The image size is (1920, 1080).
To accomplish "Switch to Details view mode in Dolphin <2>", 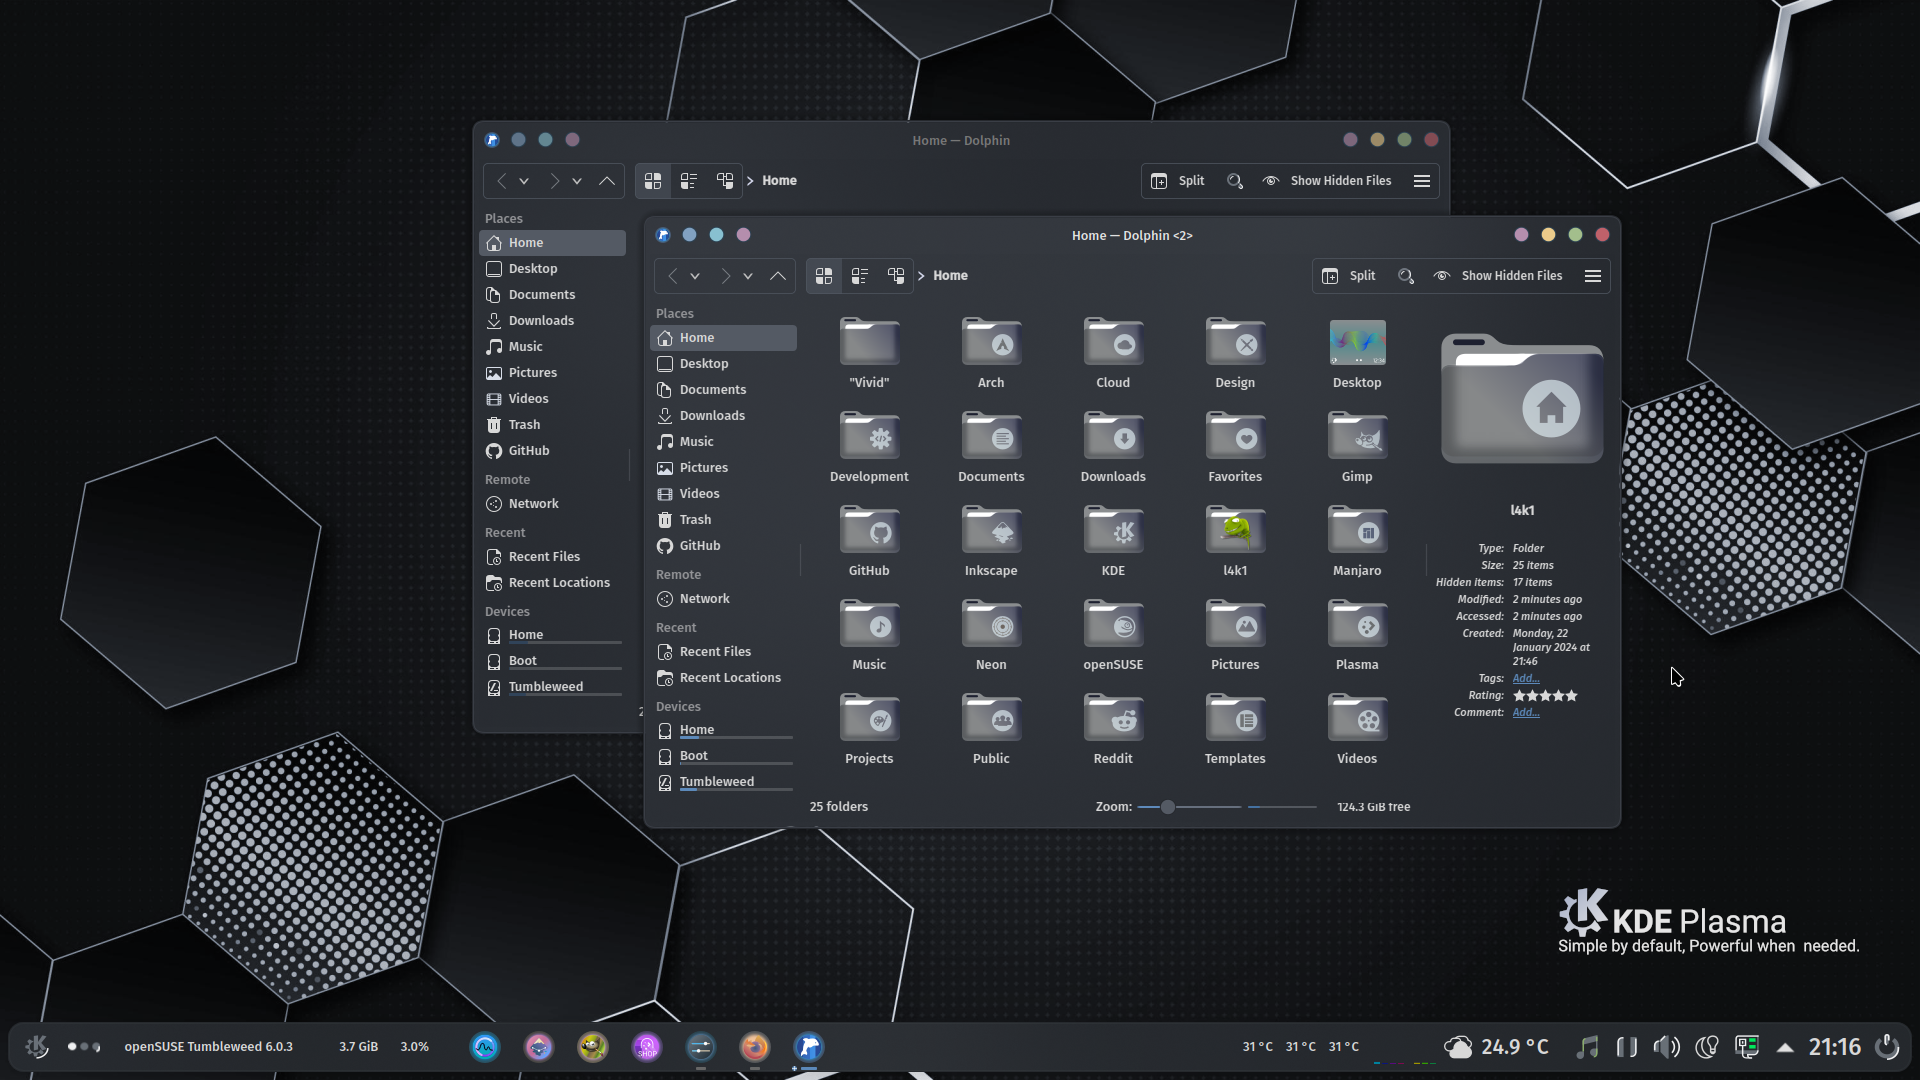I will 896,276.
